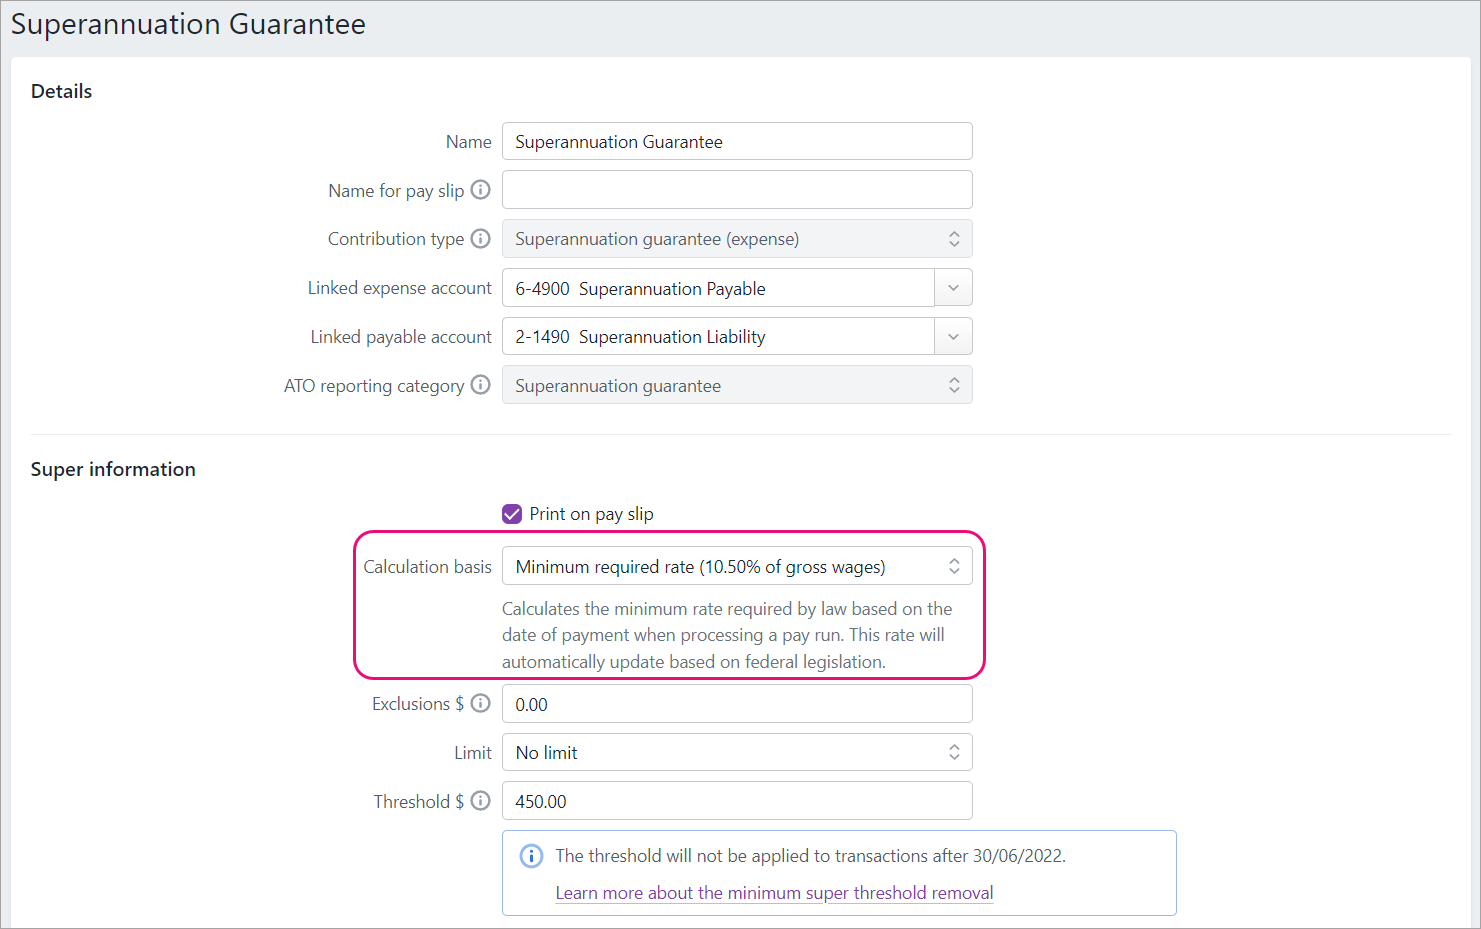Click the info icon beside Threshold $
The image size is (1481, 929).
(481, 801)
